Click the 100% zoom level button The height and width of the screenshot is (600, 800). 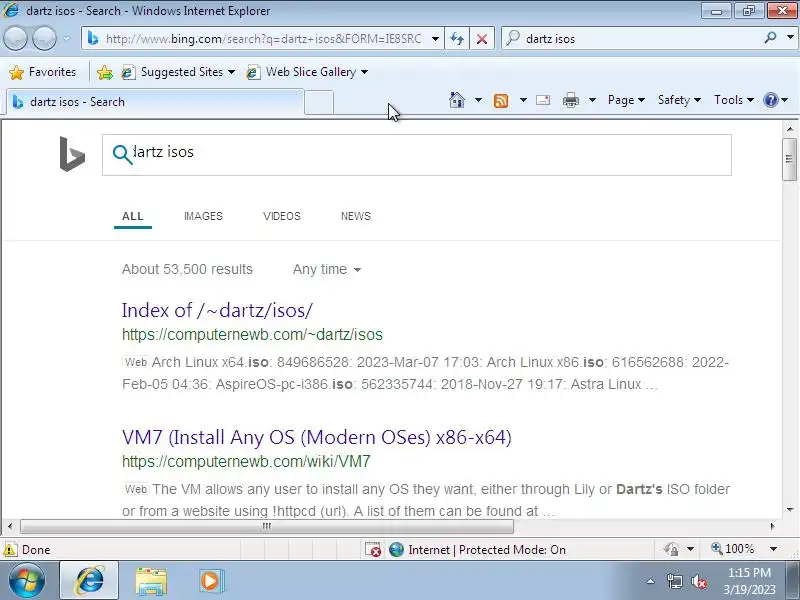tap(733, 549)
